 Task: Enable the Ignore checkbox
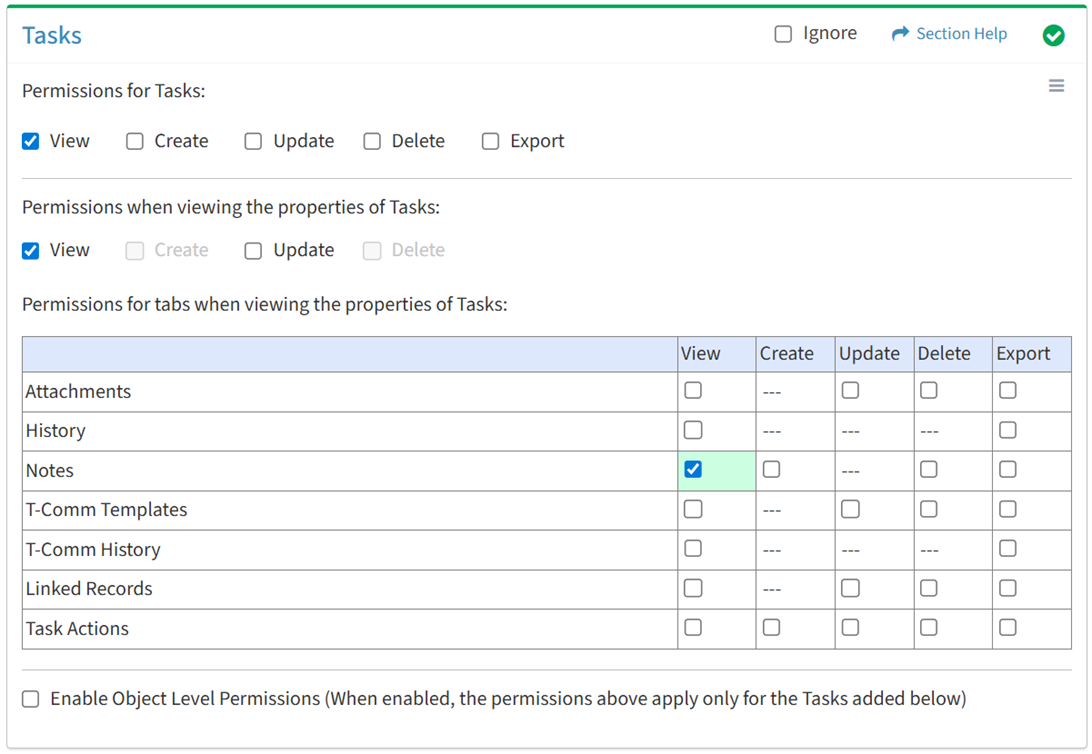pos(783,34)
